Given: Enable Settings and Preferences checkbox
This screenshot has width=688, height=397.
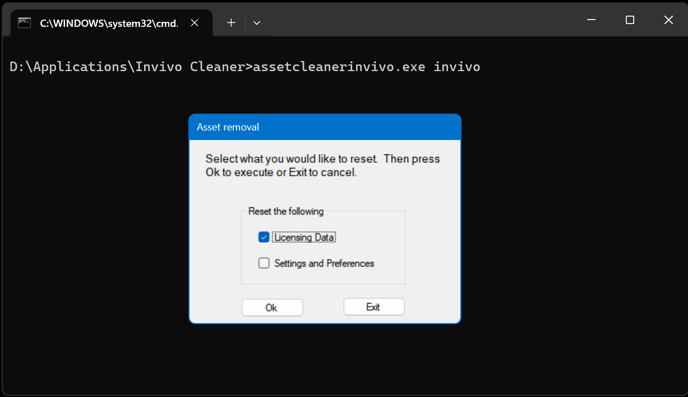Looking at the screenshot, I should 264,263.
